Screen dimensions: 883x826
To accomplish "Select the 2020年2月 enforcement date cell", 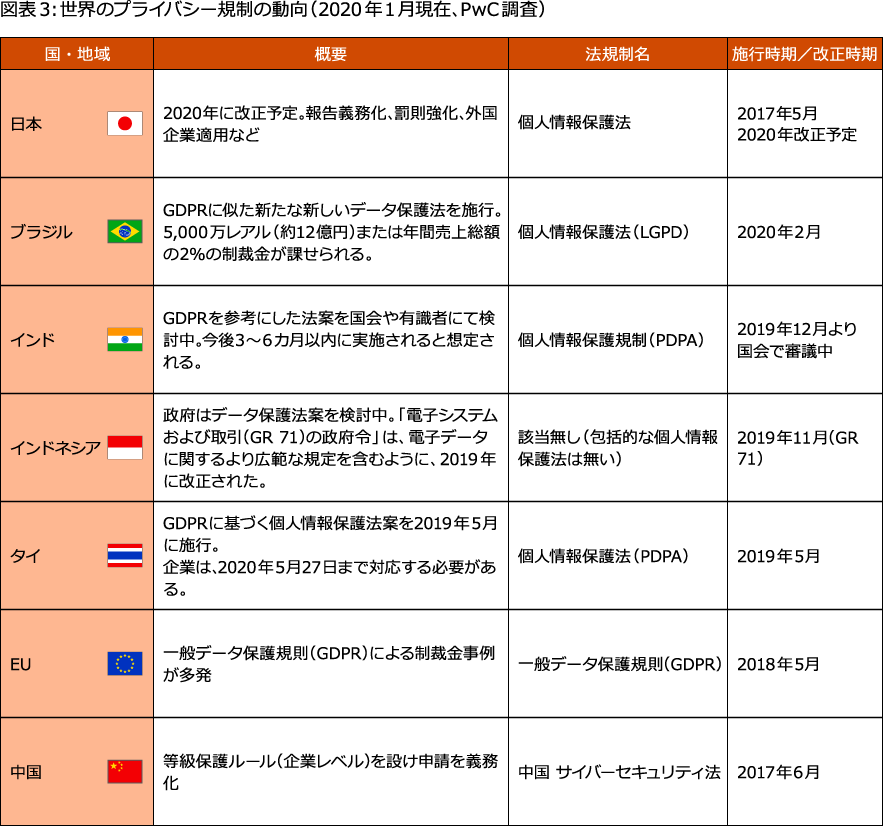I will pos(778,232).
